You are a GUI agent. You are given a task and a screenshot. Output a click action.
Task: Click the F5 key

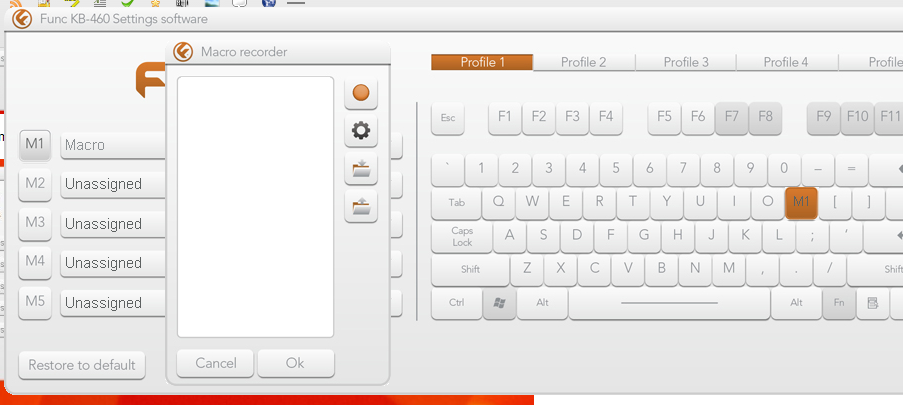[665, 118]
